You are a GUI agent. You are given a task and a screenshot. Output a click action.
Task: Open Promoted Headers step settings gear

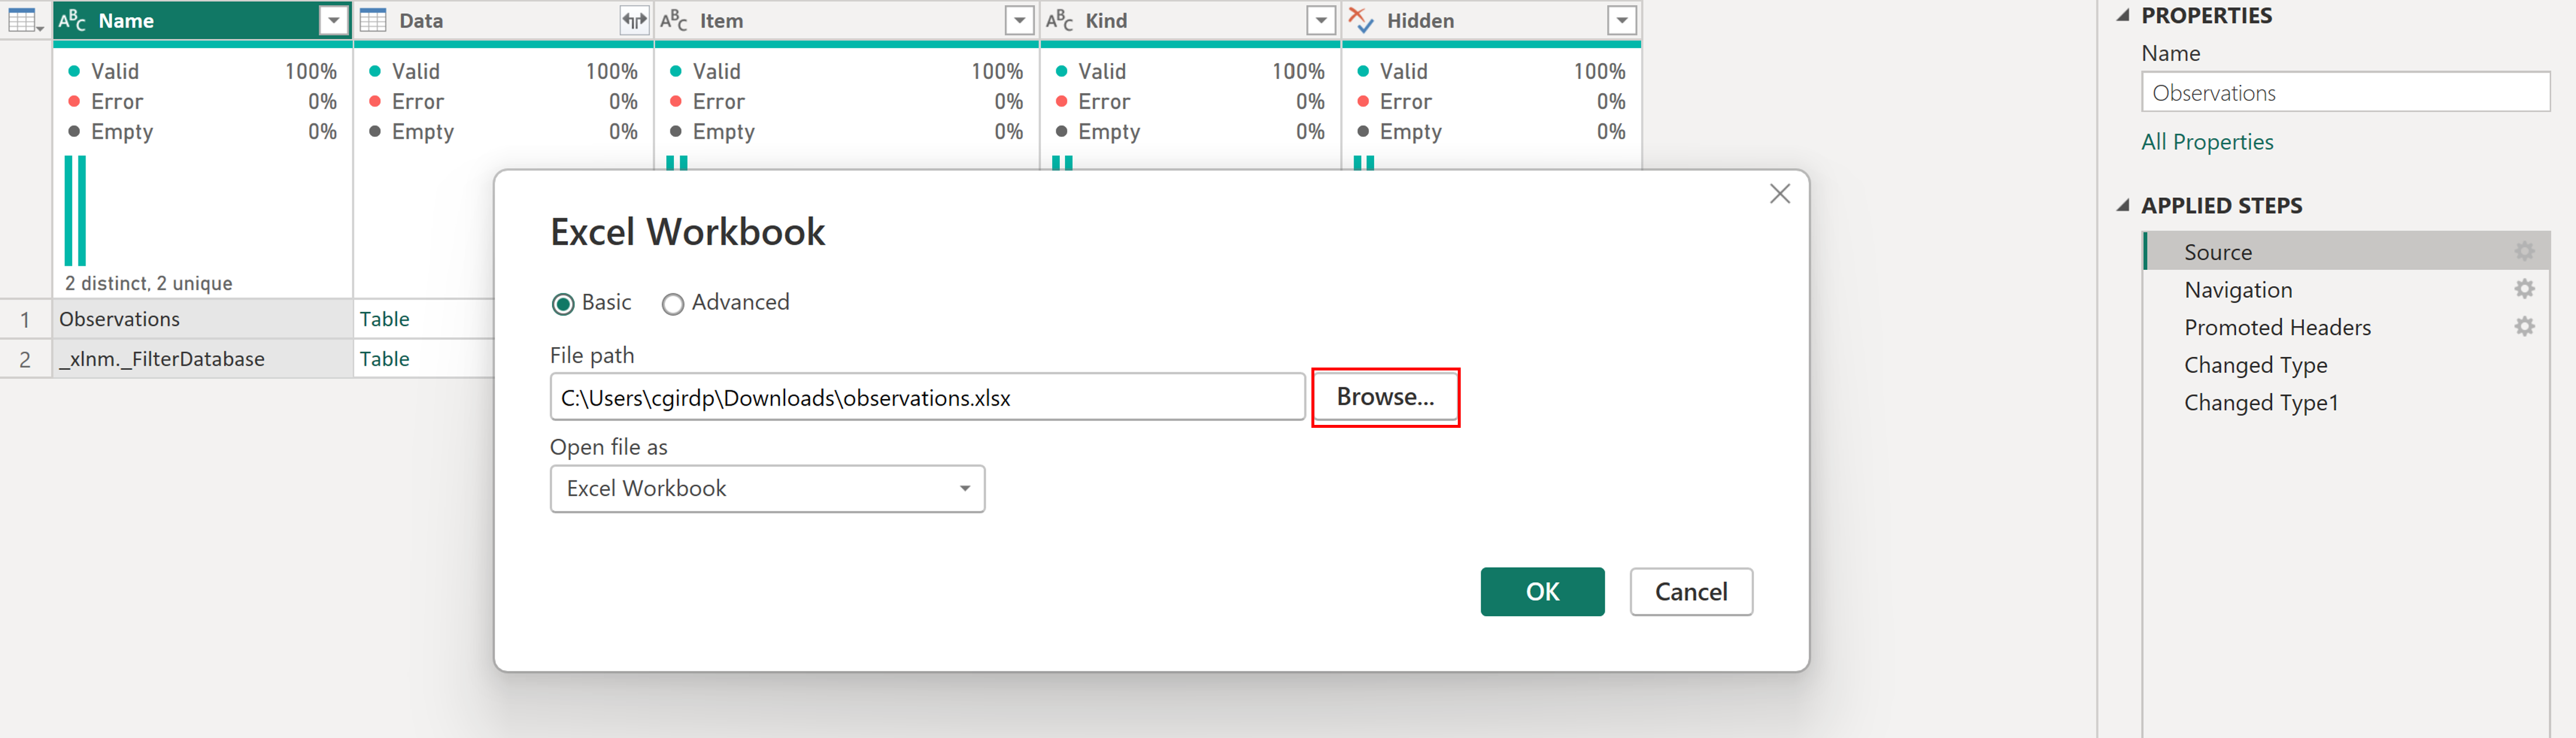(2524, 327)
